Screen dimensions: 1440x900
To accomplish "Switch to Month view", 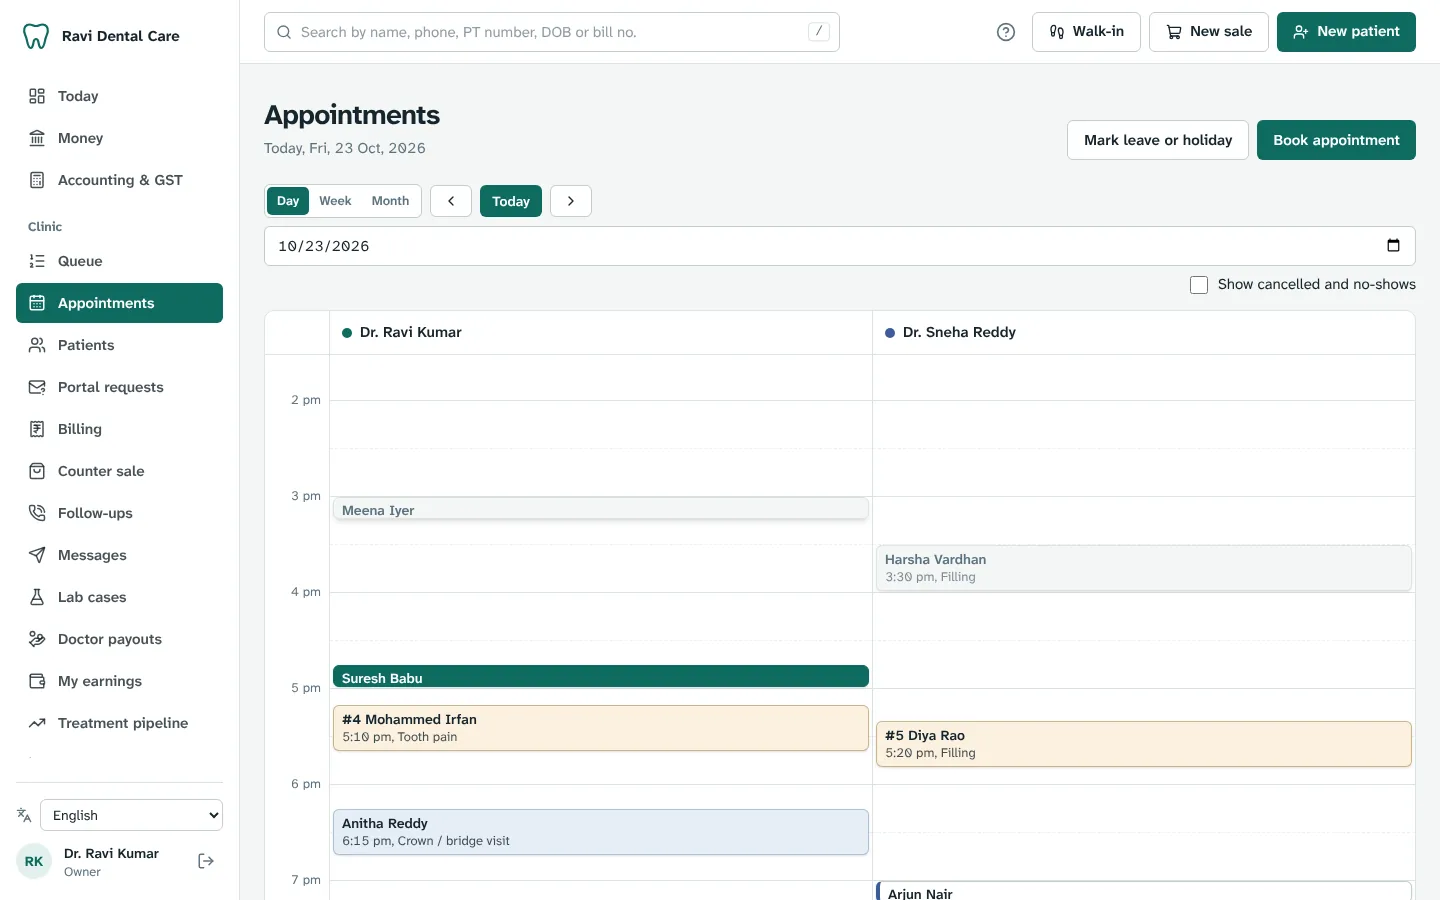I will point(390,201).
